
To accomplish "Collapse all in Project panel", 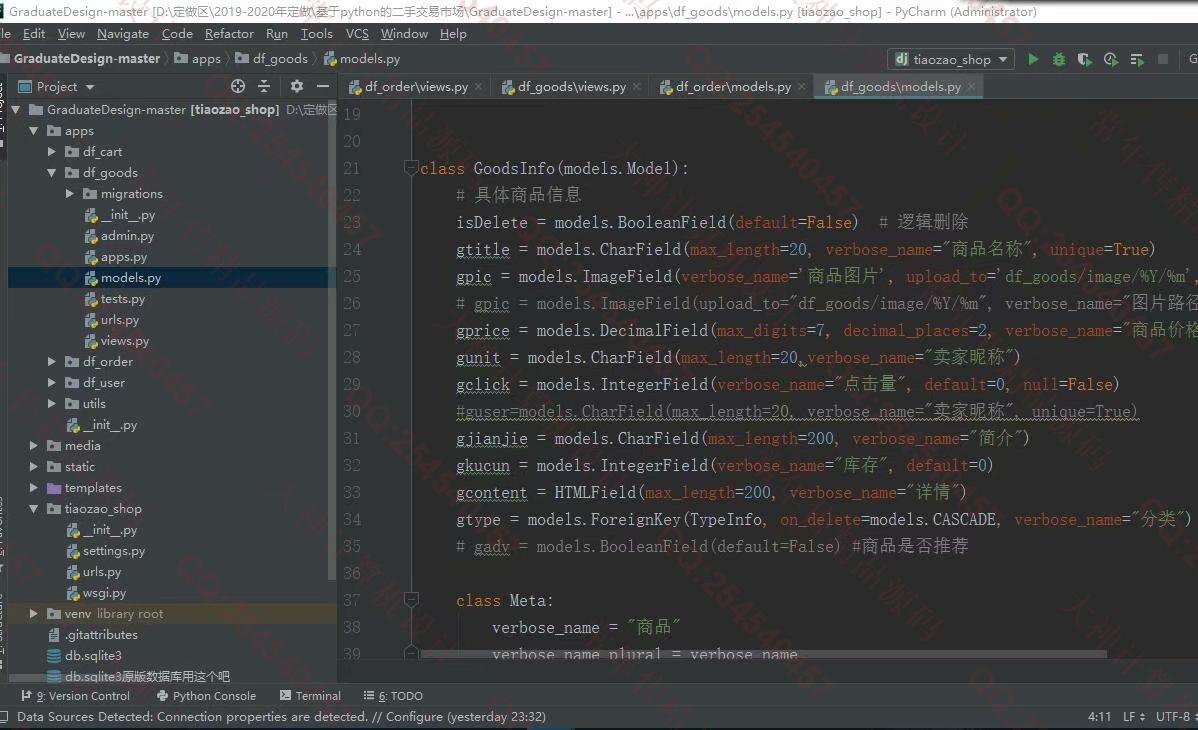I will click(264, 86).
